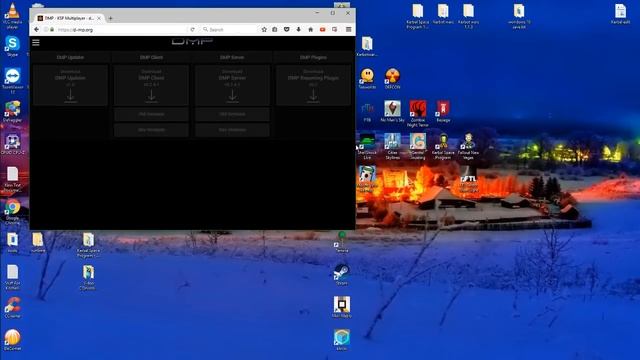
Task: Click the DMP logo at page top
Action: pos(192,41)
